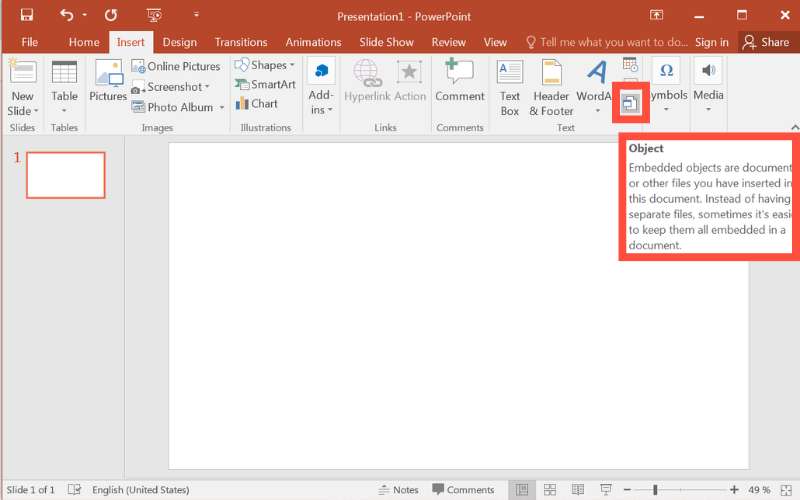Click the Insert Object icon

[630, 103]
